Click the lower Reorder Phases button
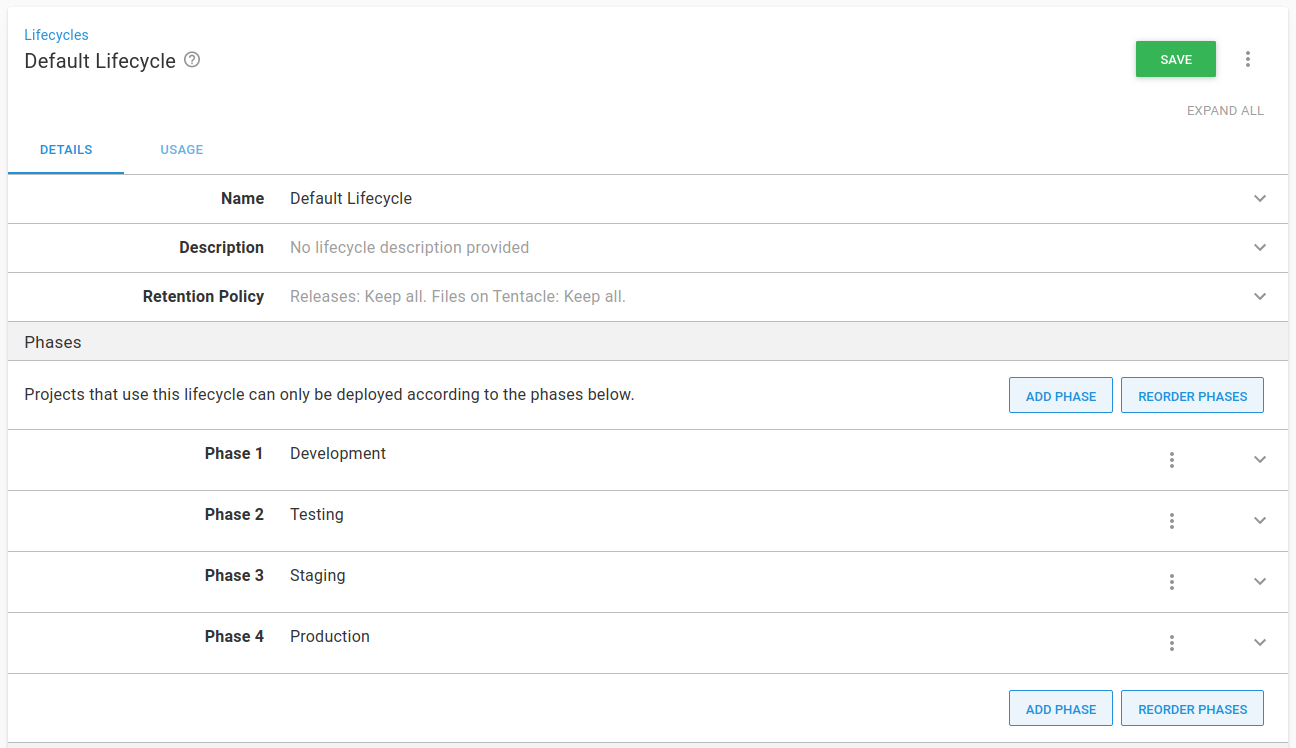The width and height of the screenshot is (1296, 748). (x=1192, y=708)
